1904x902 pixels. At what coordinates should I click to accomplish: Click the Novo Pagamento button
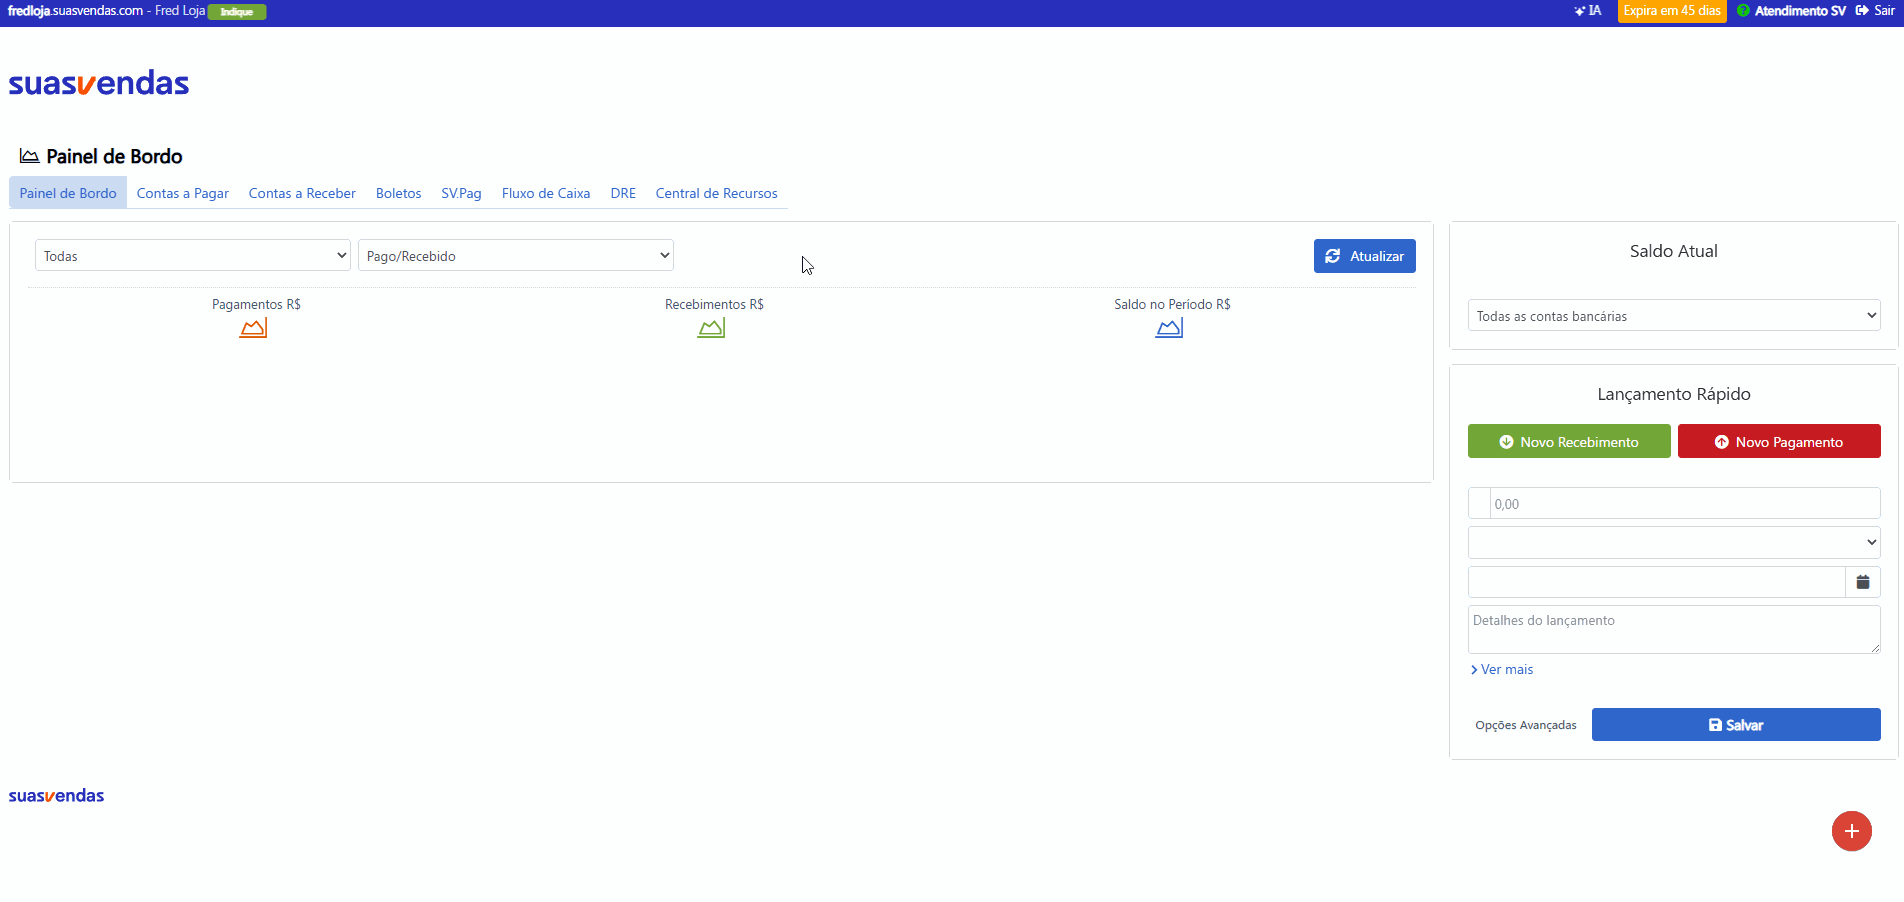(x=1779, y=442)
